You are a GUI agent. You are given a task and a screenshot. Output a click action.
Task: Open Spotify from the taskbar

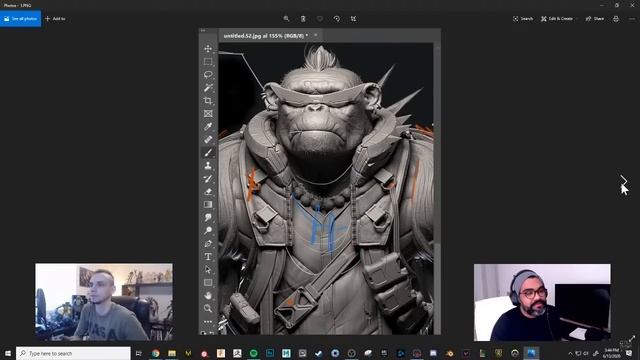pyautogui.click(x=253, y=353)
